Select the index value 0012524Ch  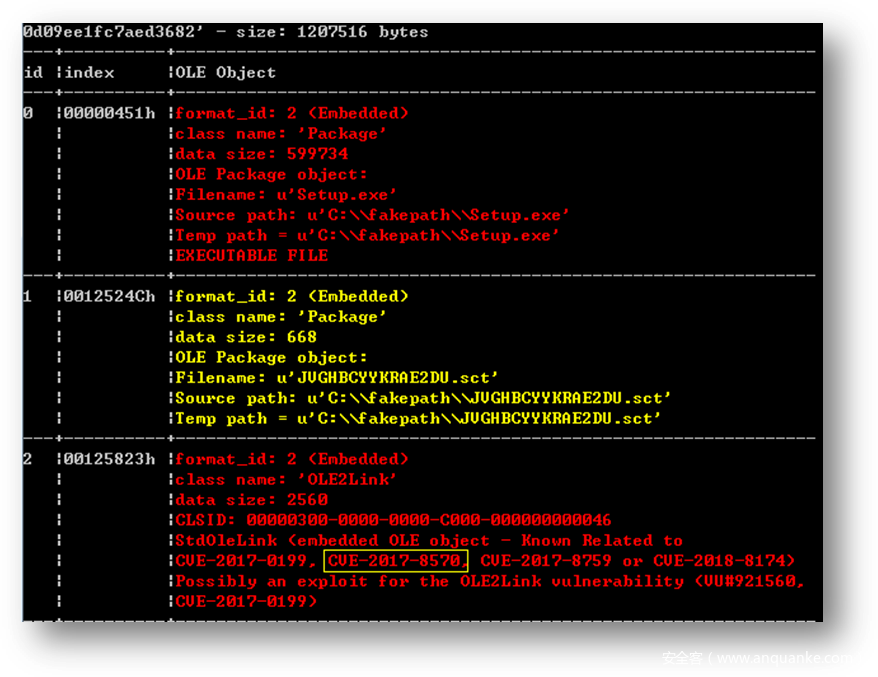point(110,296)
